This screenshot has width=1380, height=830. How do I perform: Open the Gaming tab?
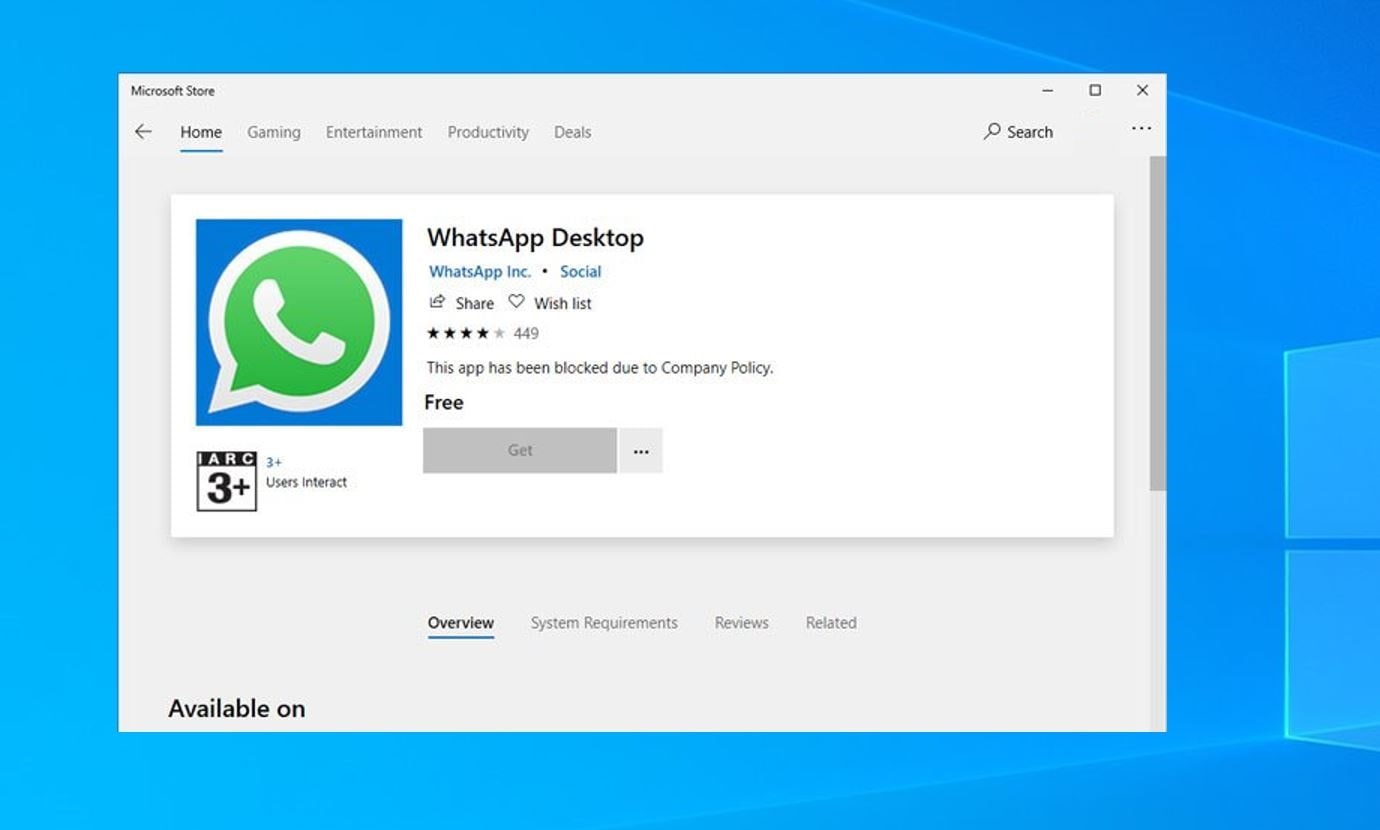pyautogui.click(x=274, y=132)
